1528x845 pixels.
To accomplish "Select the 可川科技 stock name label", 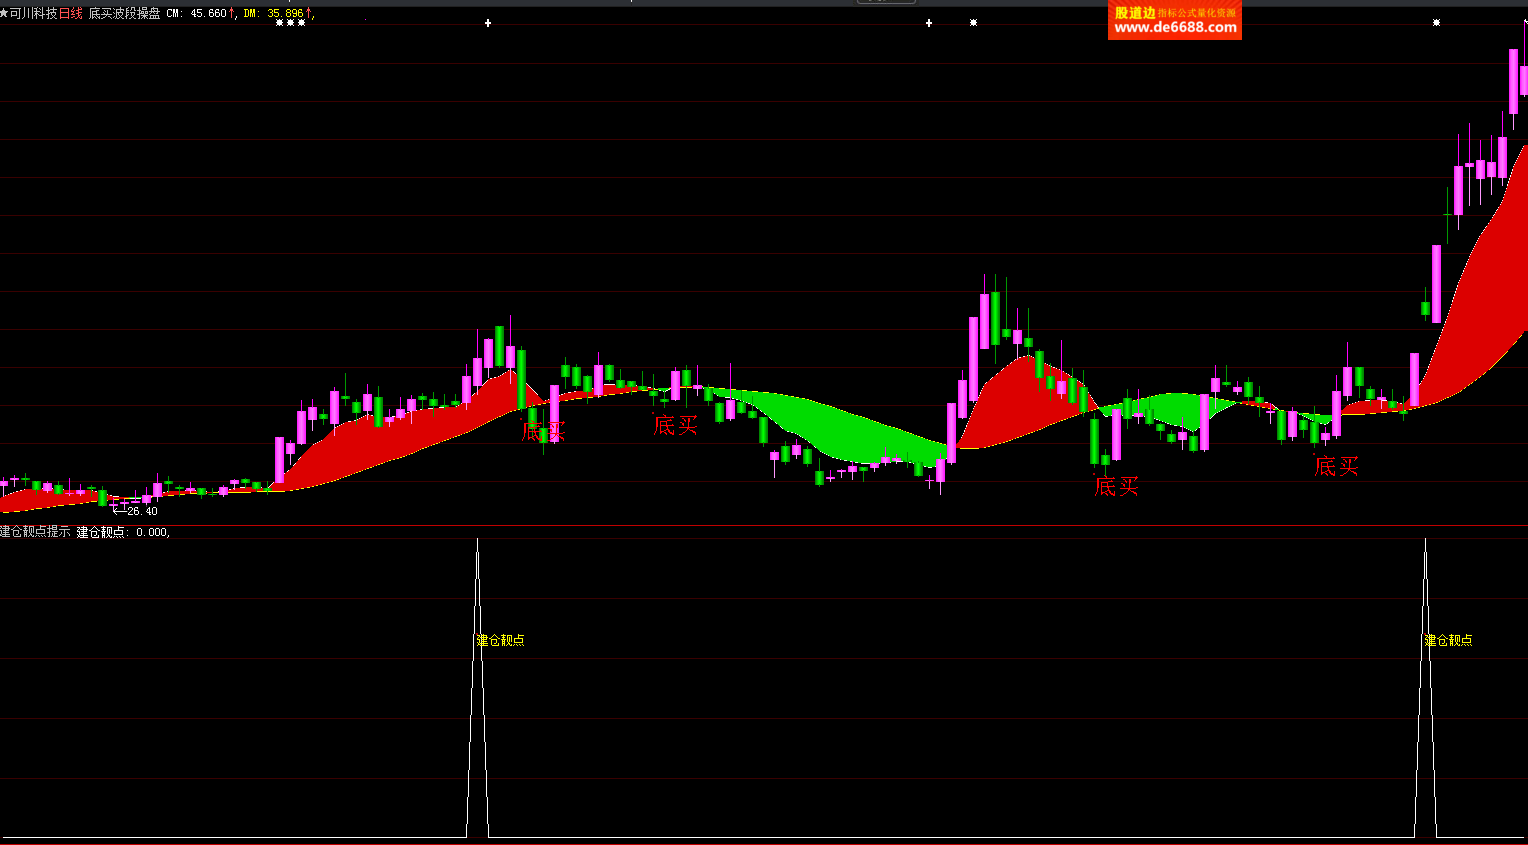I will click(33, 13).
